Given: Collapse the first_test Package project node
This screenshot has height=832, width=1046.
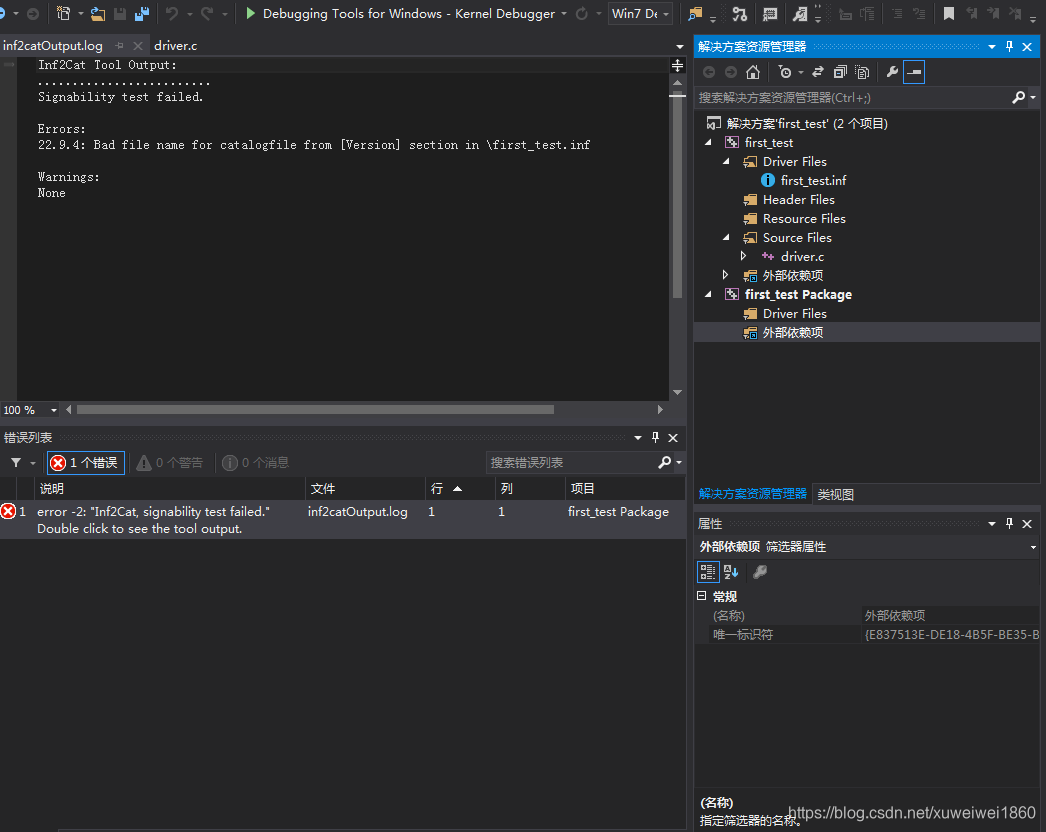Looking at the screenshot, I should 708,294.
